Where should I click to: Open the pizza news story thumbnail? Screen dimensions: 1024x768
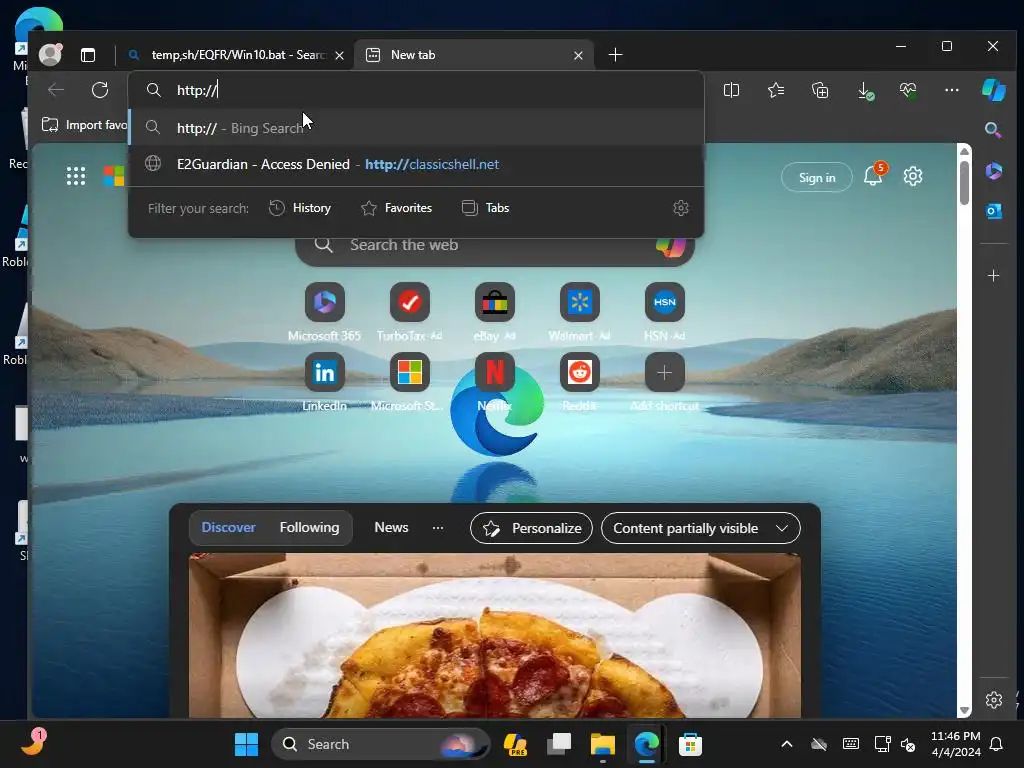pyautogui.click(x=494, y=635)
